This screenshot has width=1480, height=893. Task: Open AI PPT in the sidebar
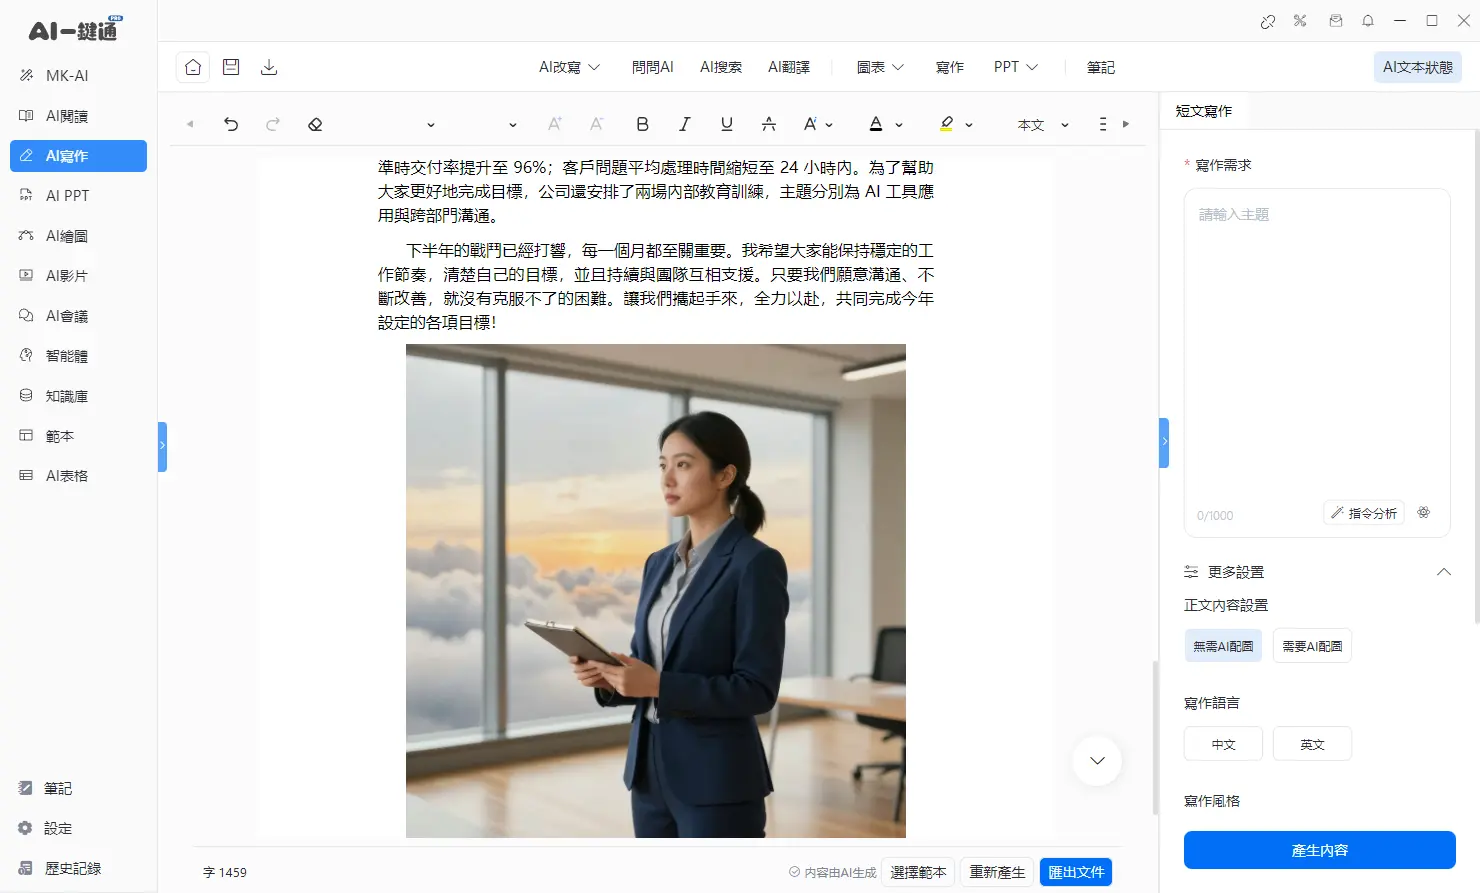tap(78, 196)
